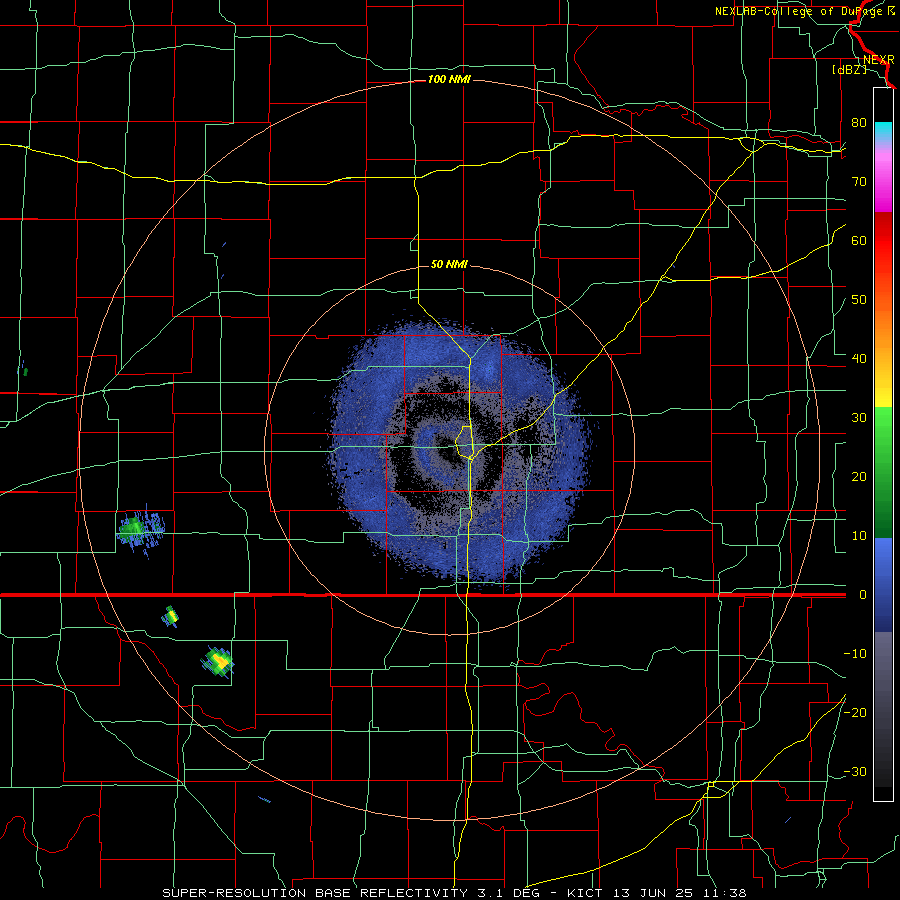Viewport: 900px width, 900px height.
Task: Click the 40 value on the color scale
Action: click(x=859, y=358)
